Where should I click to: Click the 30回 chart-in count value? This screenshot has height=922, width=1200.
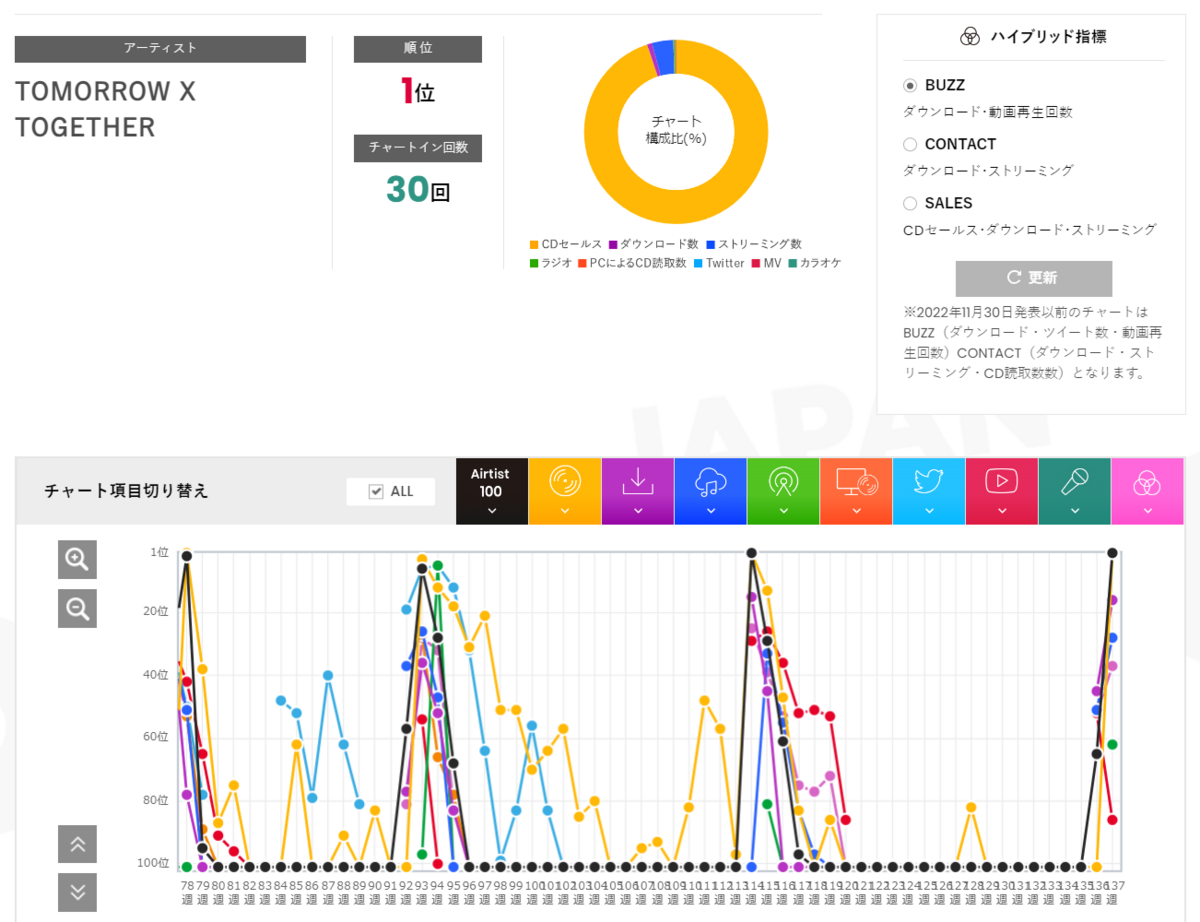(418, 189)
